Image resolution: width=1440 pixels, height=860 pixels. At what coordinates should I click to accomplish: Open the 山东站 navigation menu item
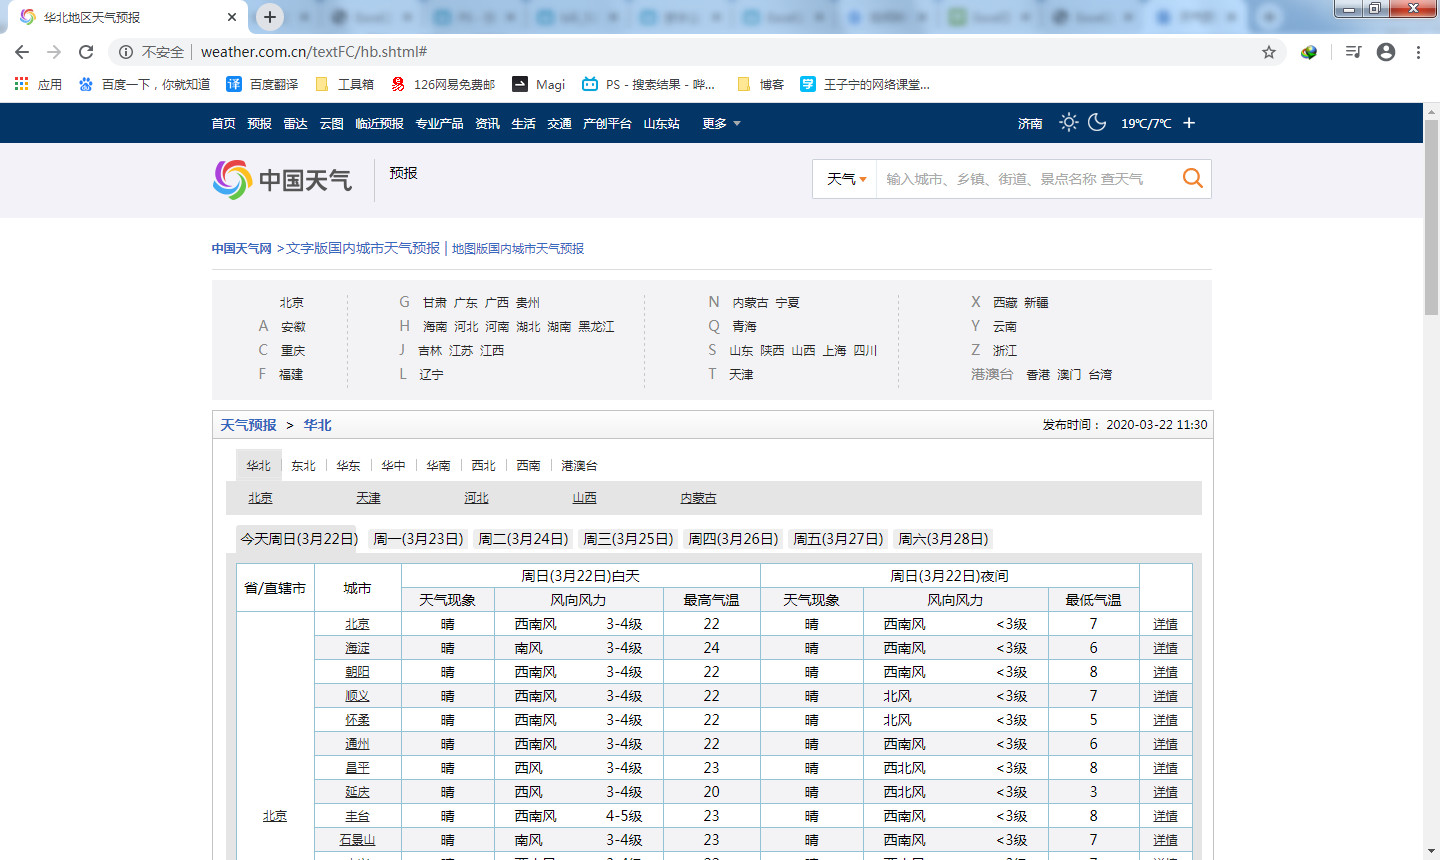661,123
